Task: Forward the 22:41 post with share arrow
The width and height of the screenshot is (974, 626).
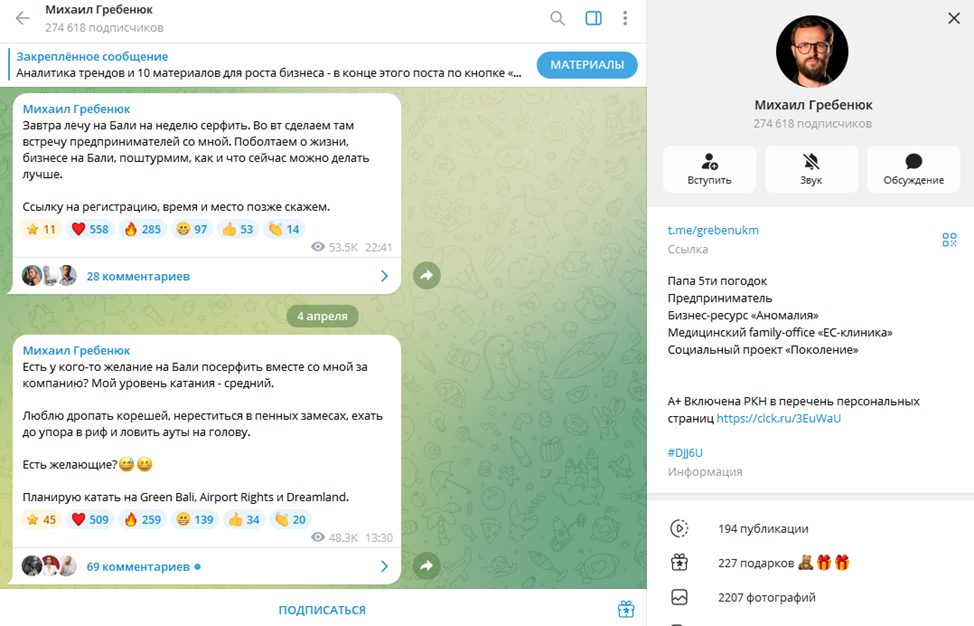Action: pos(427,275)
